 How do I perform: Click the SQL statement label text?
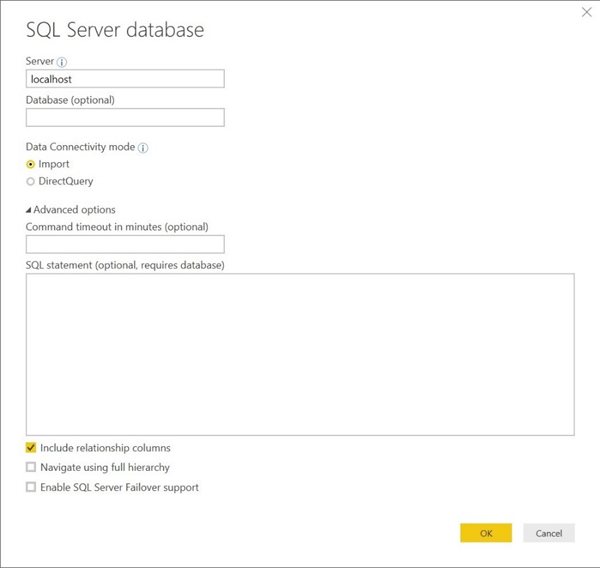coord(125,265)
